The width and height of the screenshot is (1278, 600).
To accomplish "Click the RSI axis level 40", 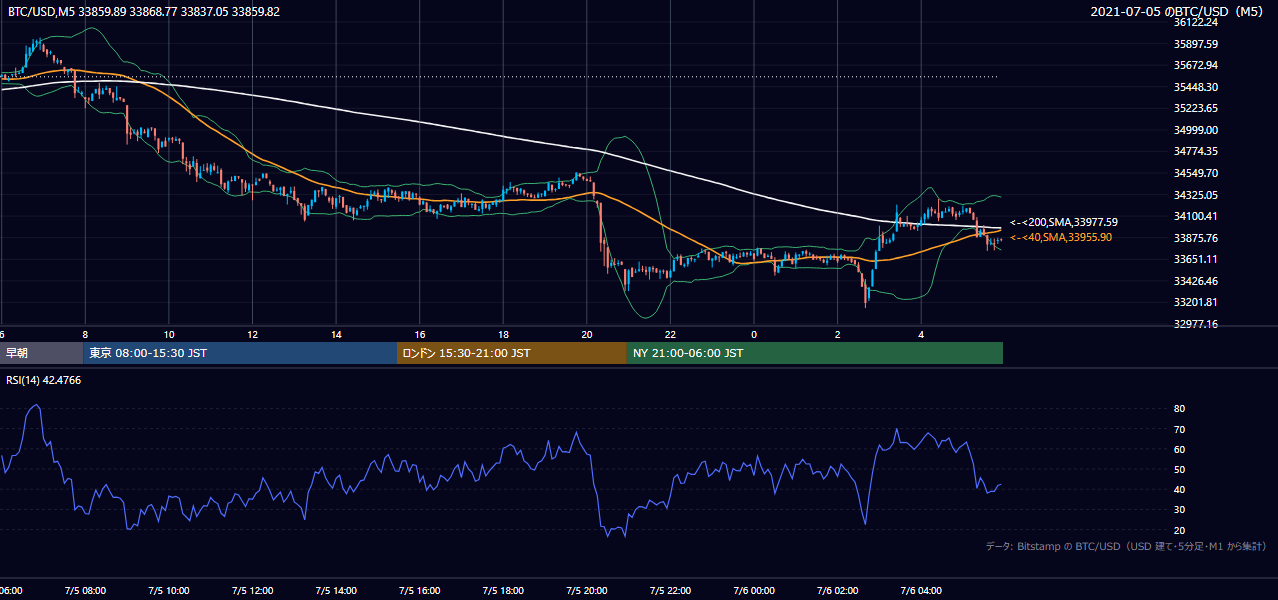I will (1179, 489).
